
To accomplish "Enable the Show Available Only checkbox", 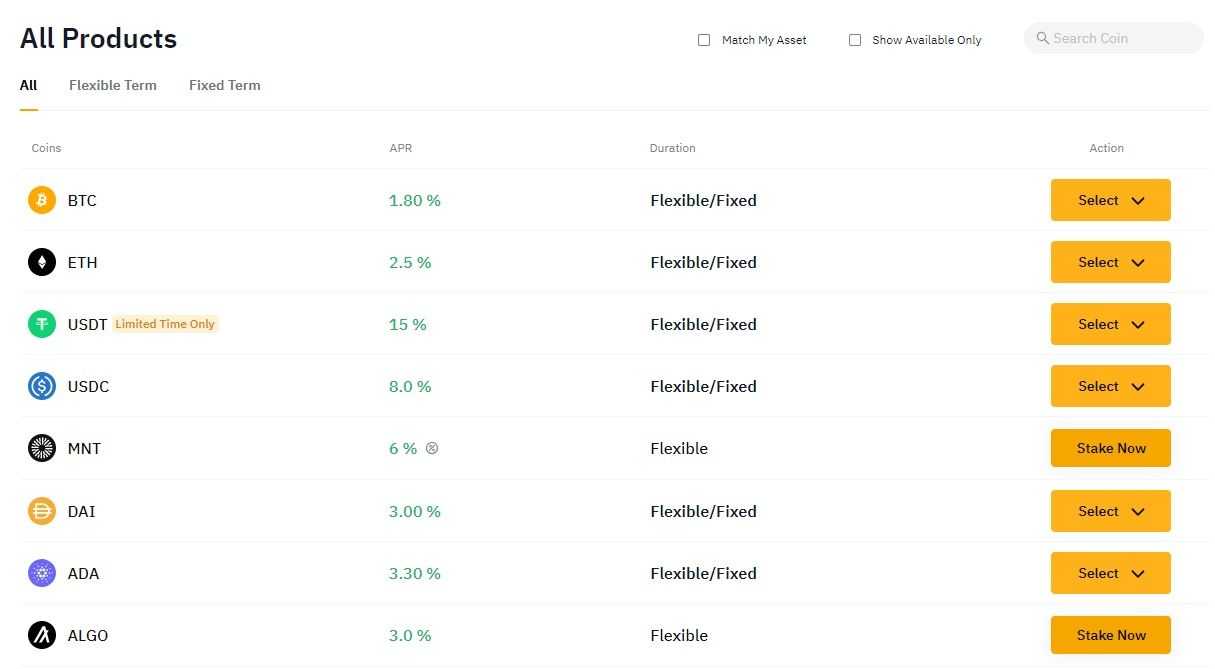I will (x=855, y=39).
